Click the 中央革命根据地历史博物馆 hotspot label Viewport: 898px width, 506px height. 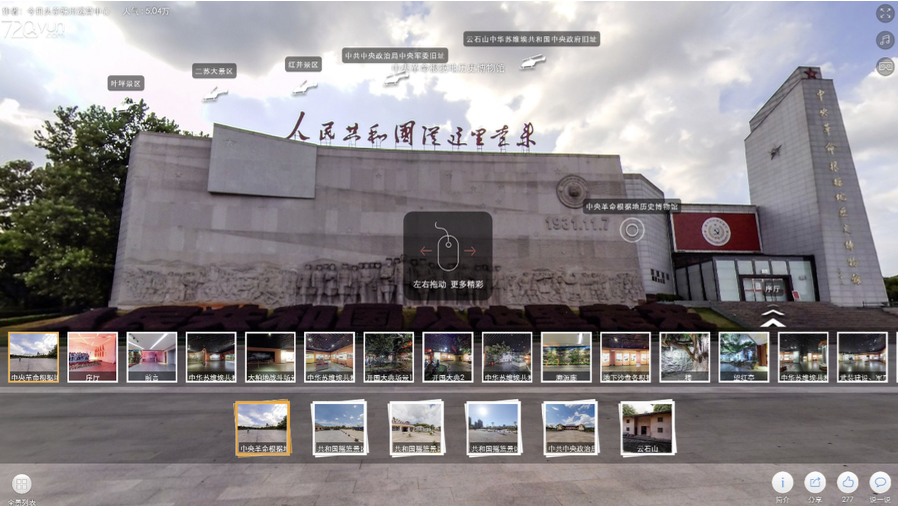(631, 206)
